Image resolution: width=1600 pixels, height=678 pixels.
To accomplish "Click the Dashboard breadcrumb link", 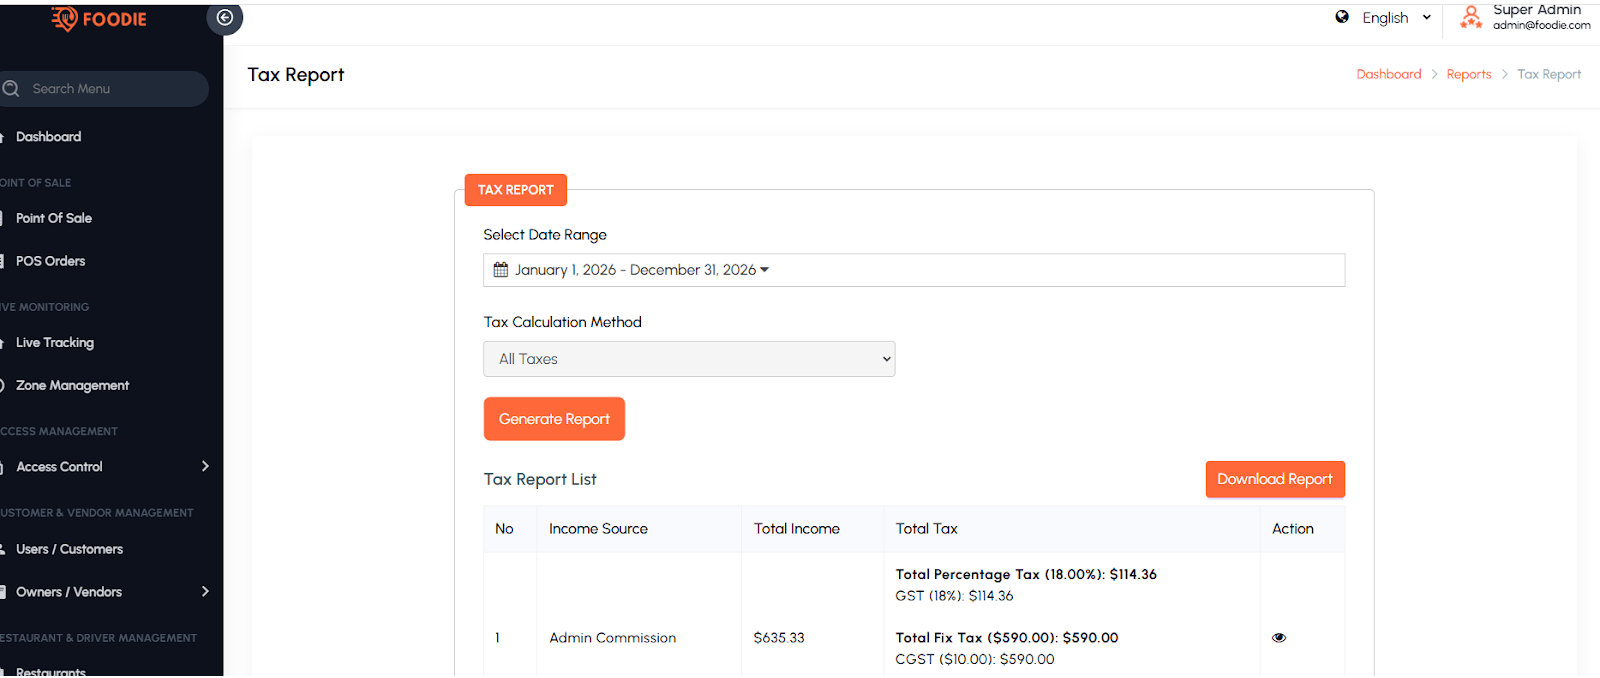I will 1388,75.
